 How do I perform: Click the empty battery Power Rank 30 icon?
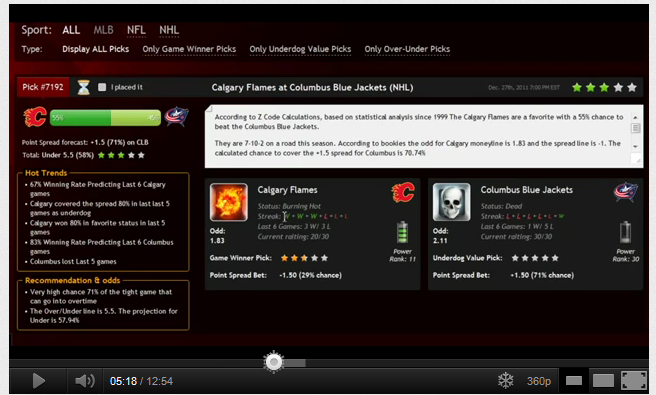tap(625, 232)
